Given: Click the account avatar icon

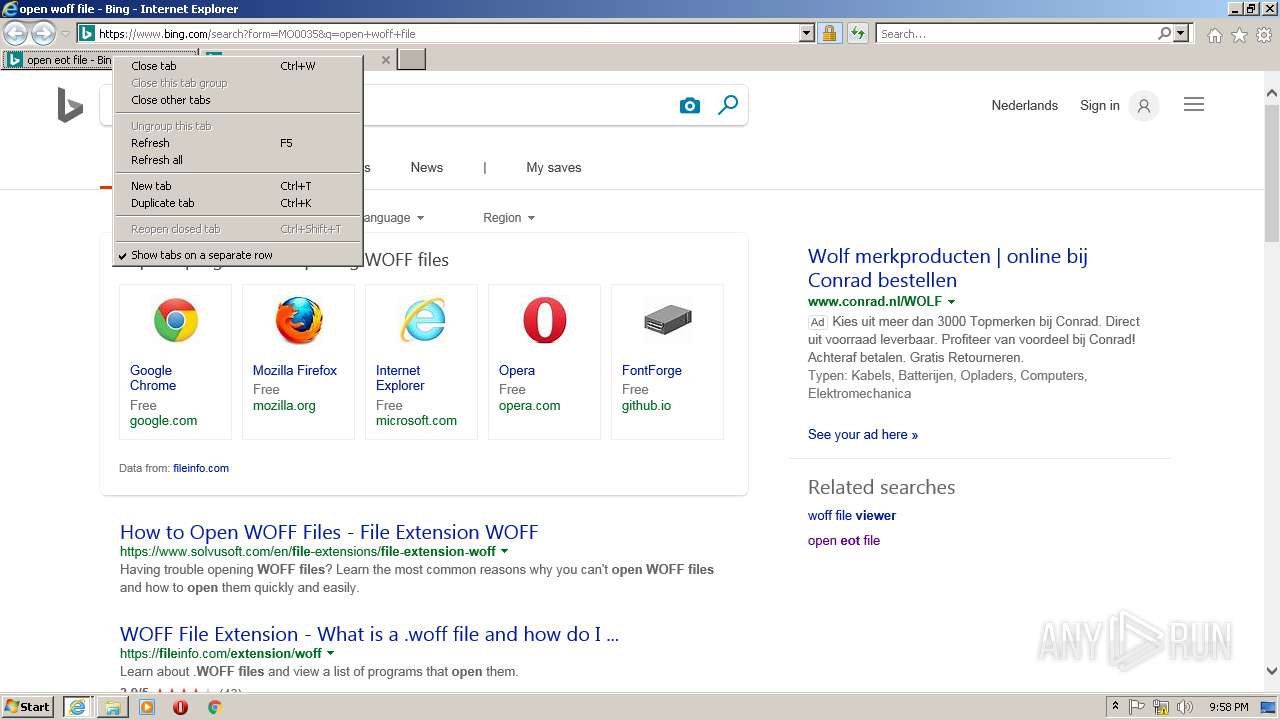Looking at the screenshot, I should (x=1144, y=105).
